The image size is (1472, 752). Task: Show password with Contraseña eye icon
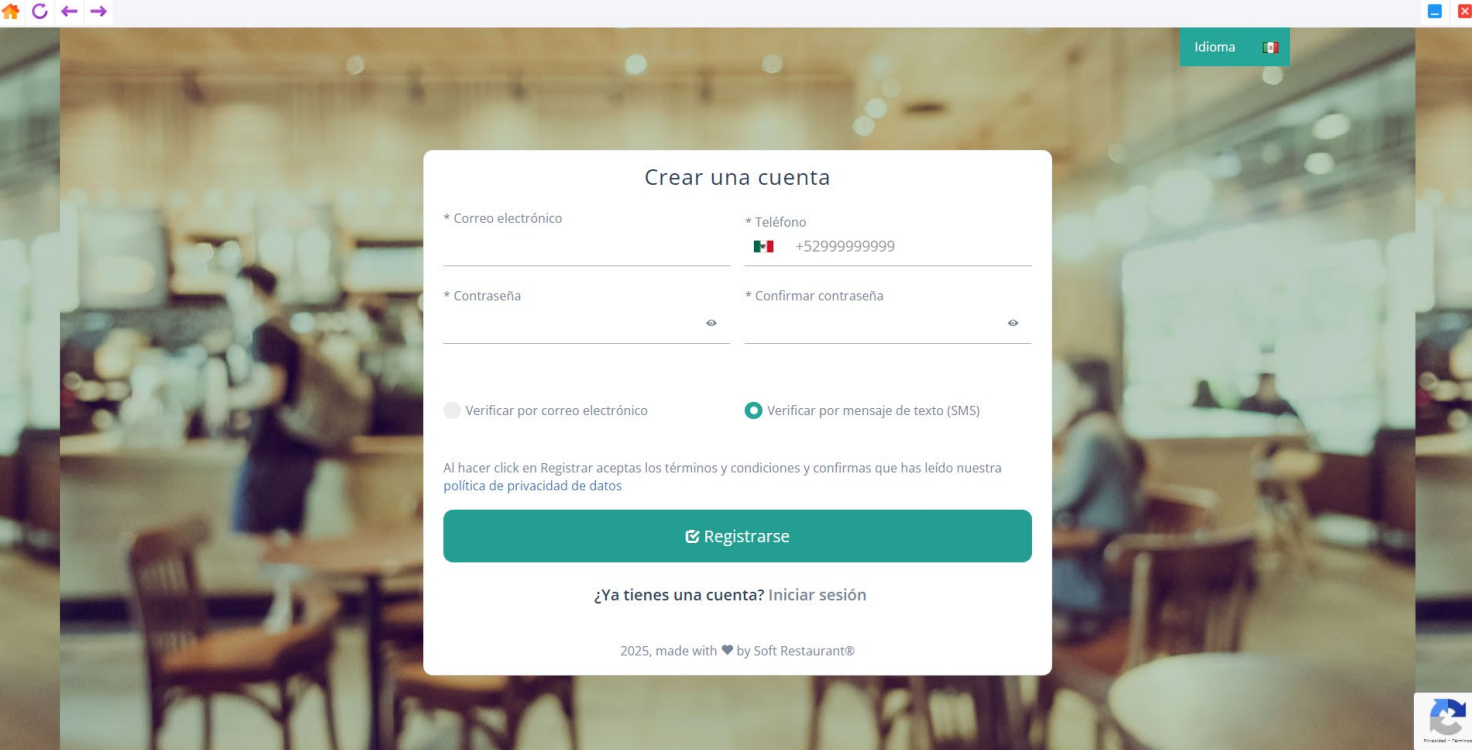coord(711,323)
